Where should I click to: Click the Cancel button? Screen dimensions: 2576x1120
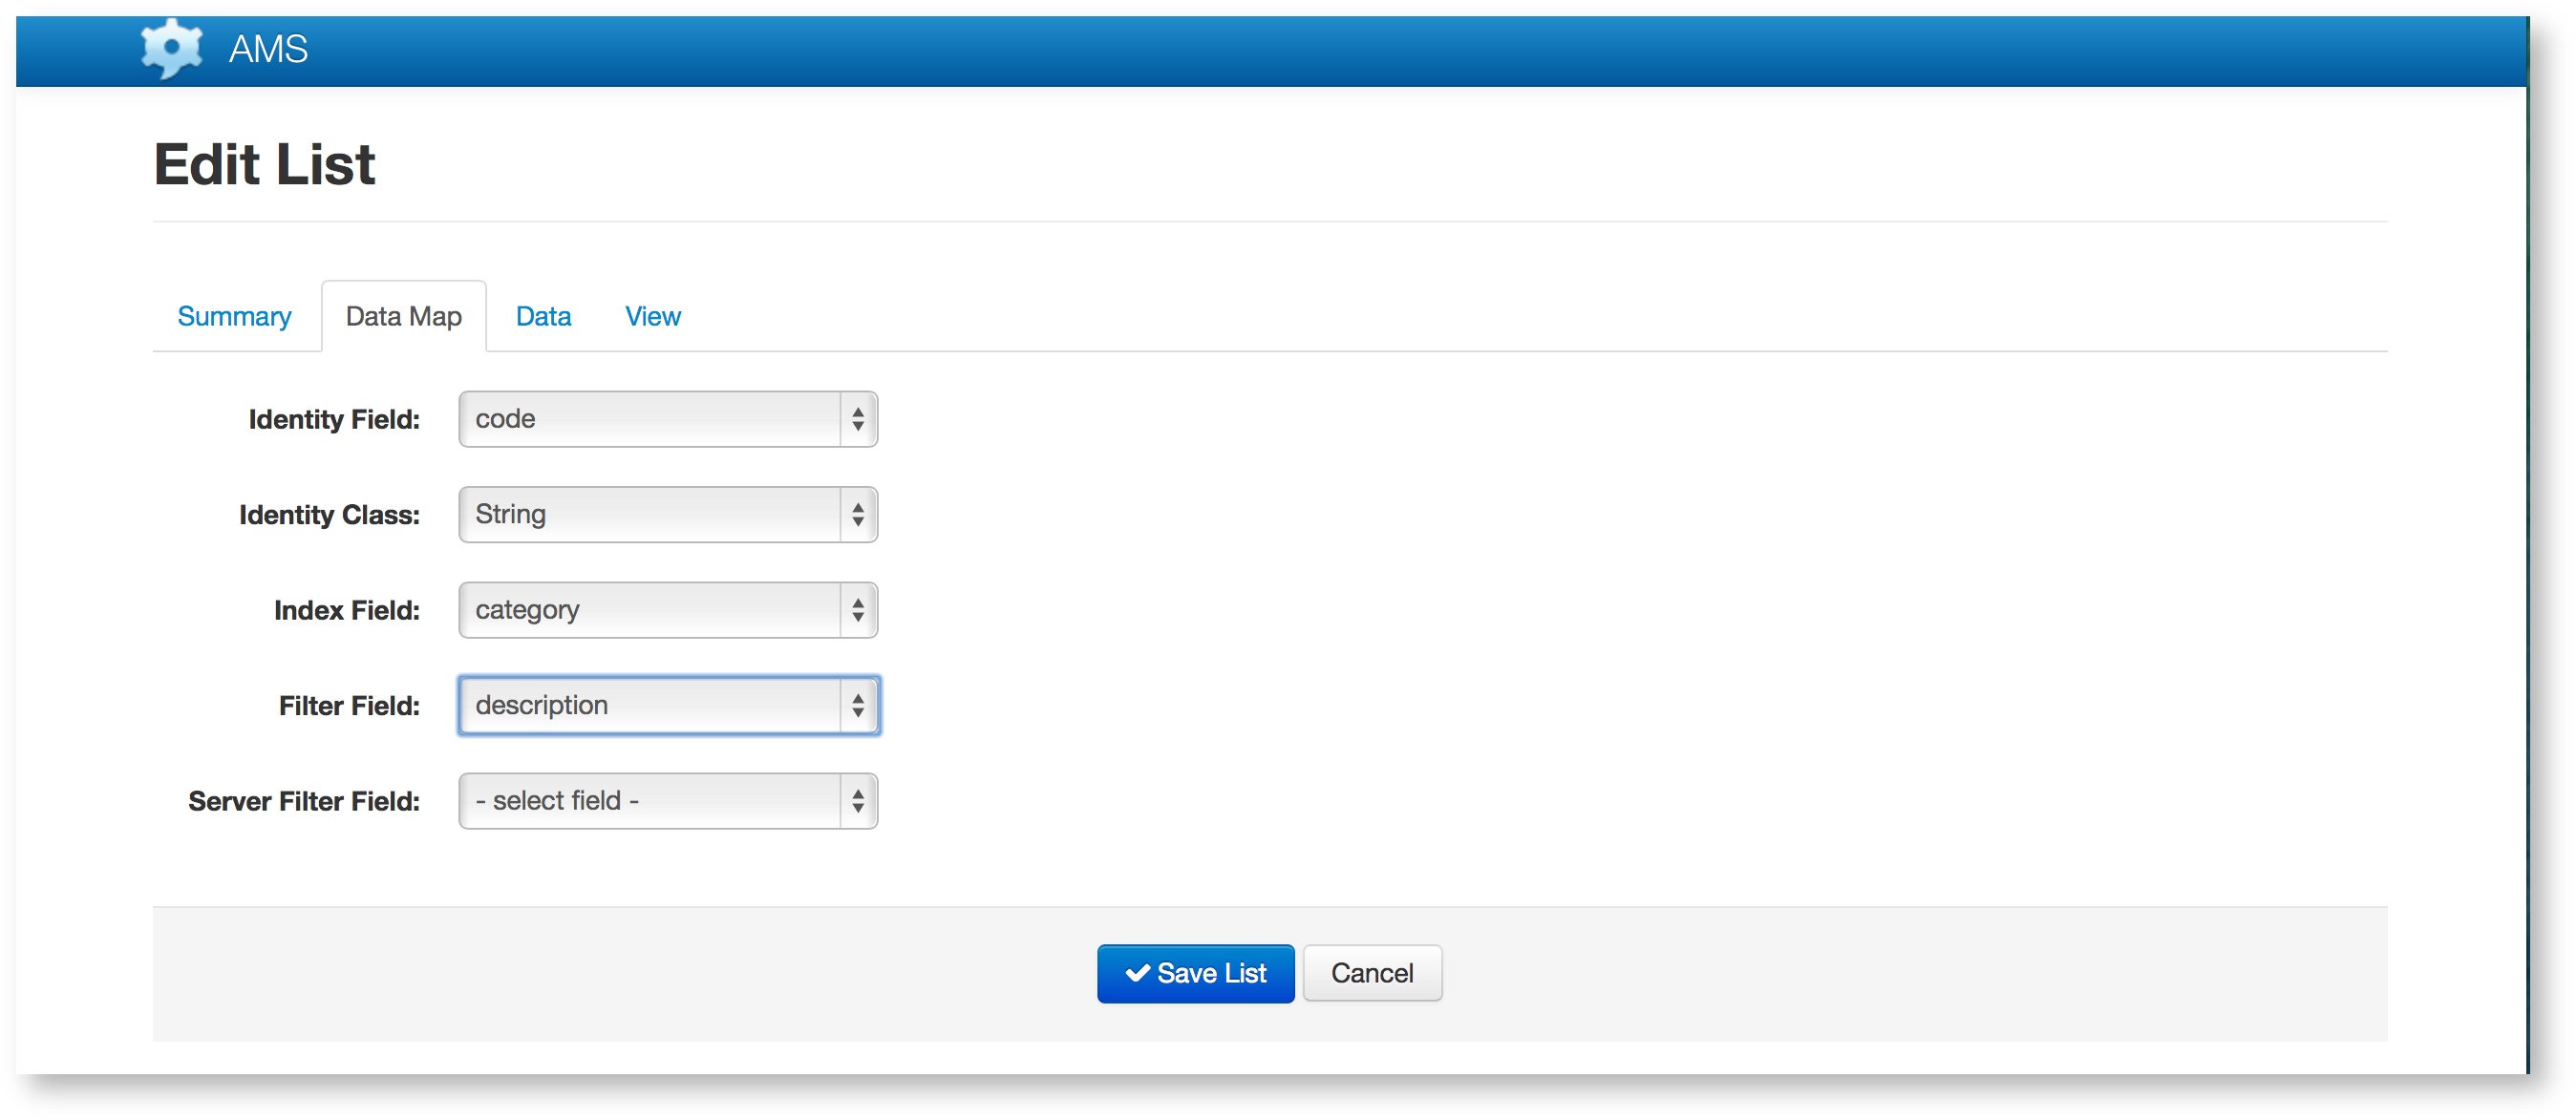pyautogui.click(x=1372, y=973)
